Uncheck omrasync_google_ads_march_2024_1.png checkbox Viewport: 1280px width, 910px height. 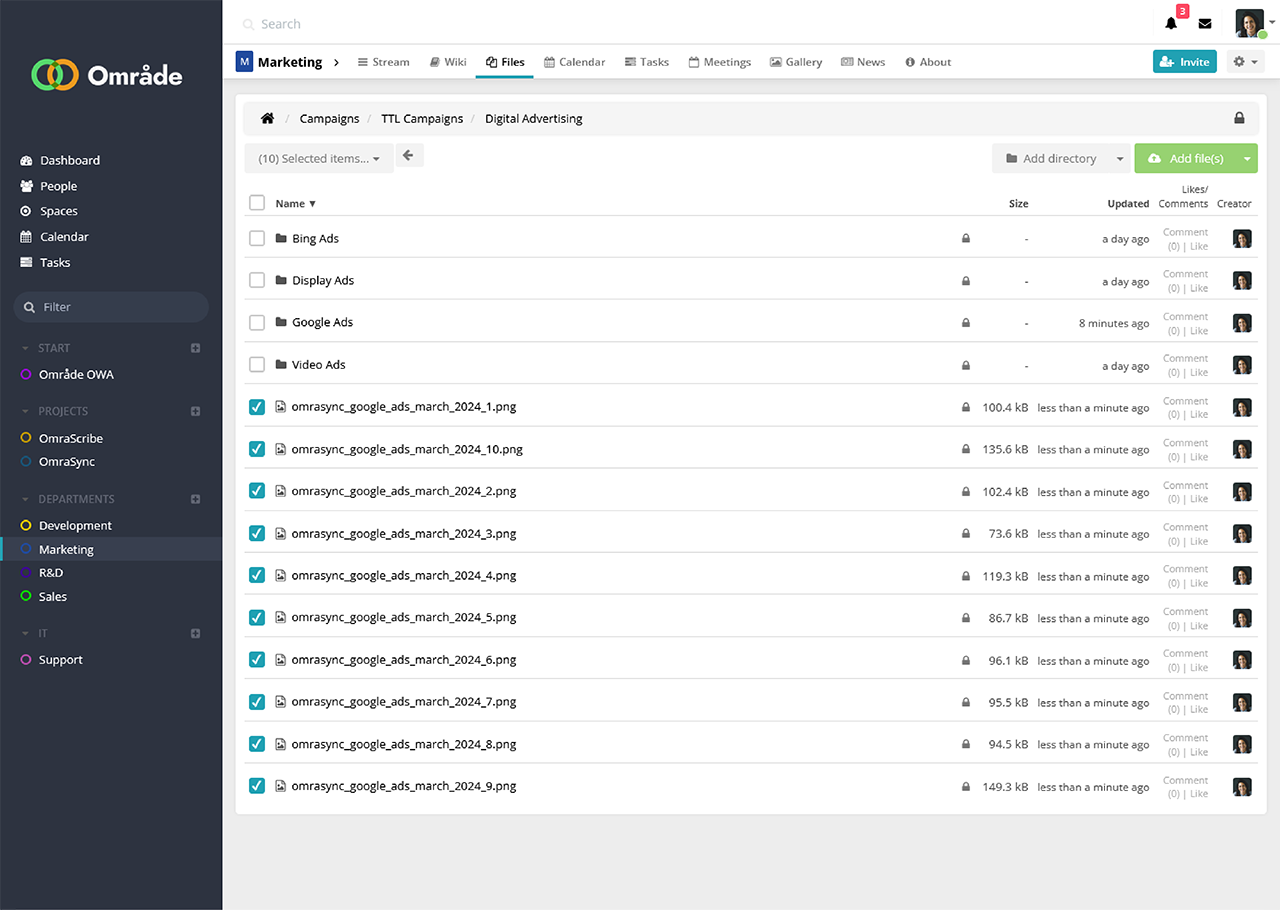tap(257, 407)
